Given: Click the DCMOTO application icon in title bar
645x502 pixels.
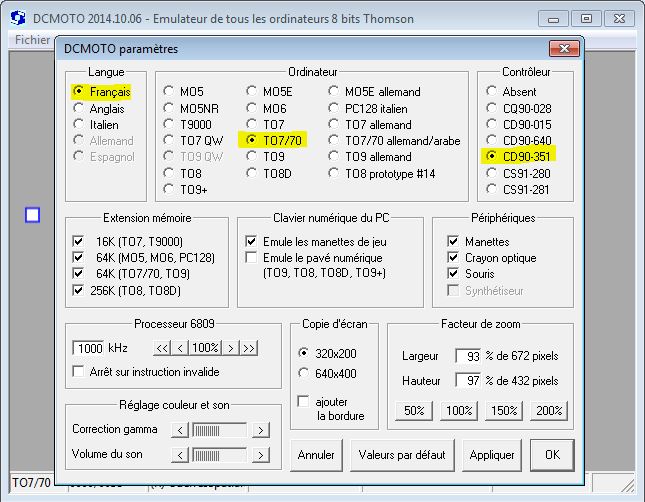Looking at the screenshot, I should (18, 18).
